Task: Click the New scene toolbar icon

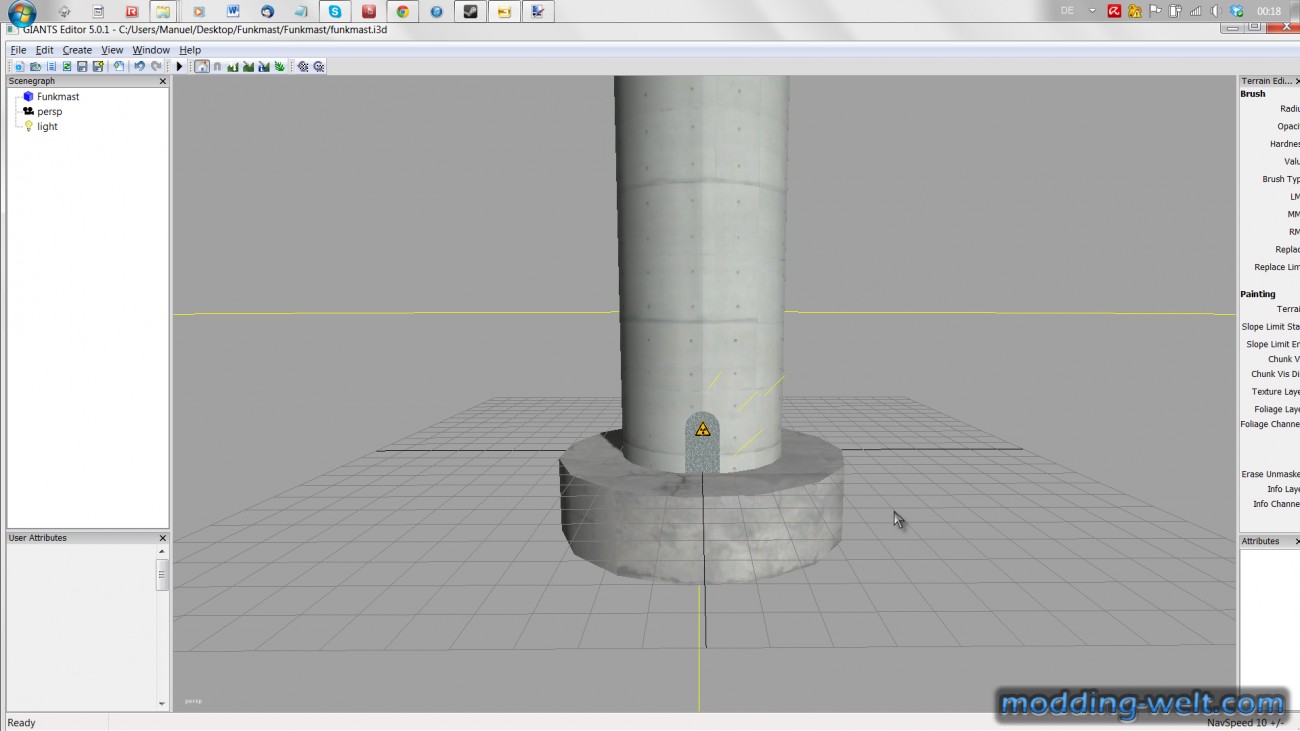Action: [19, 67]
